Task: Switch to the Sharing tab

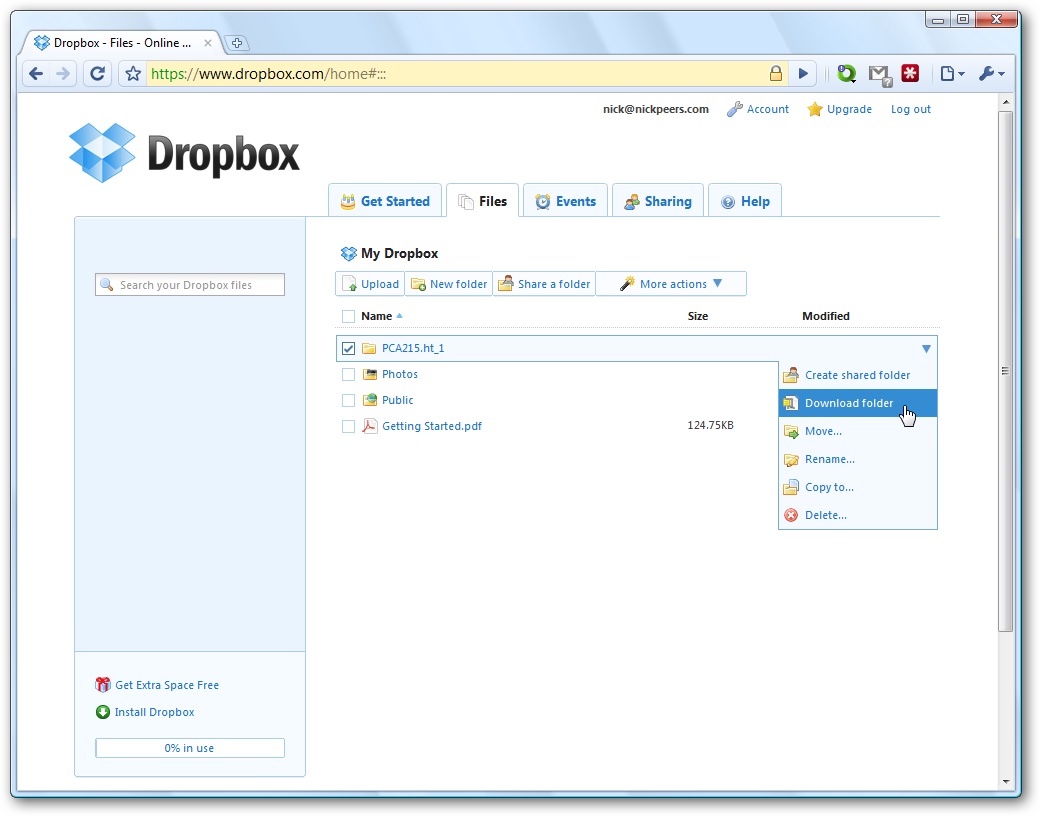Action: point(658,201)
